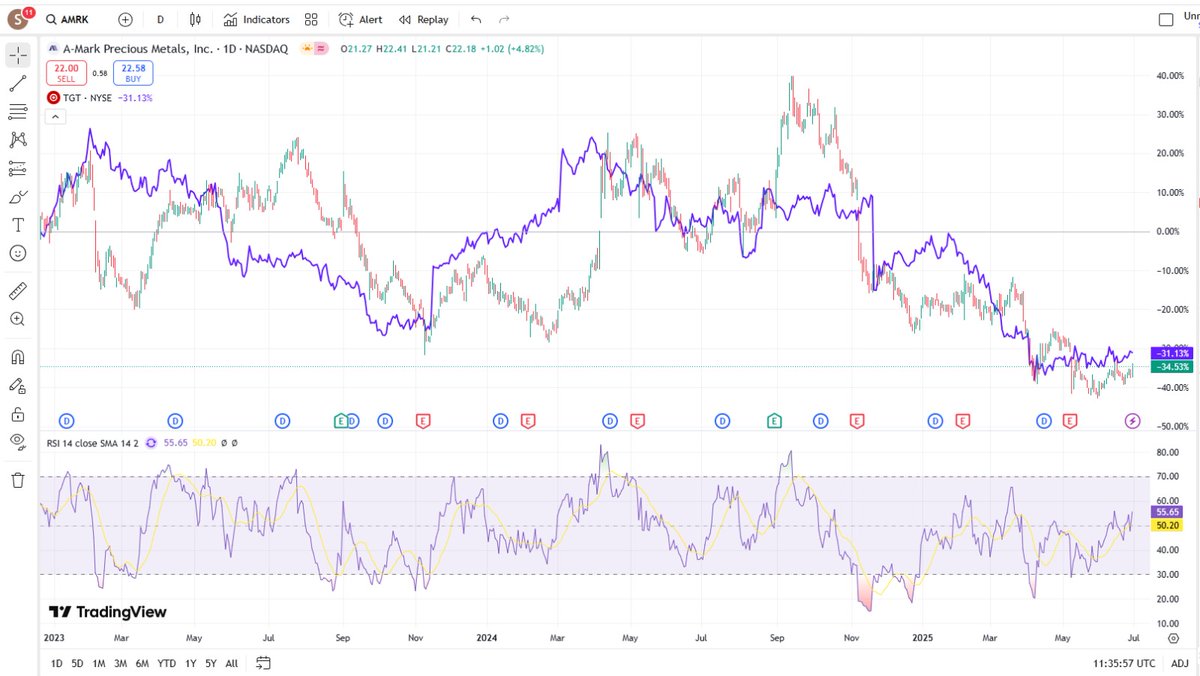Screen dimensions: 1200x676
Task: Click the green -34.53% price scale label
Action: 1172,367
